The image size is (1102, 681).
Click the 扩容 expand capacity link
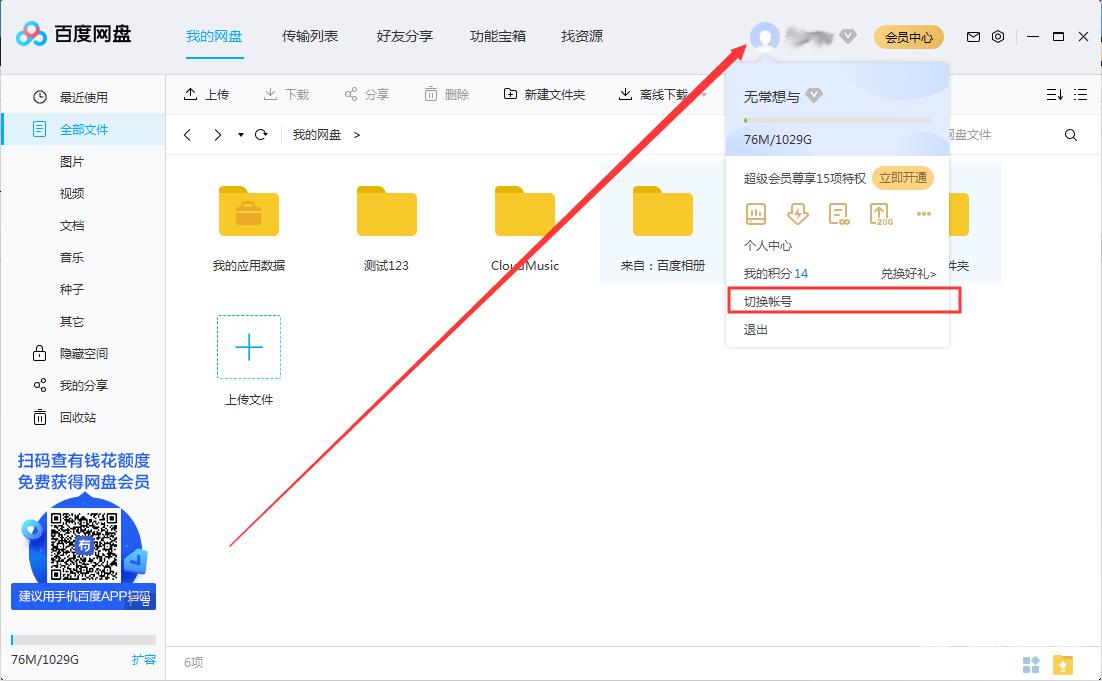coord(145,660)
